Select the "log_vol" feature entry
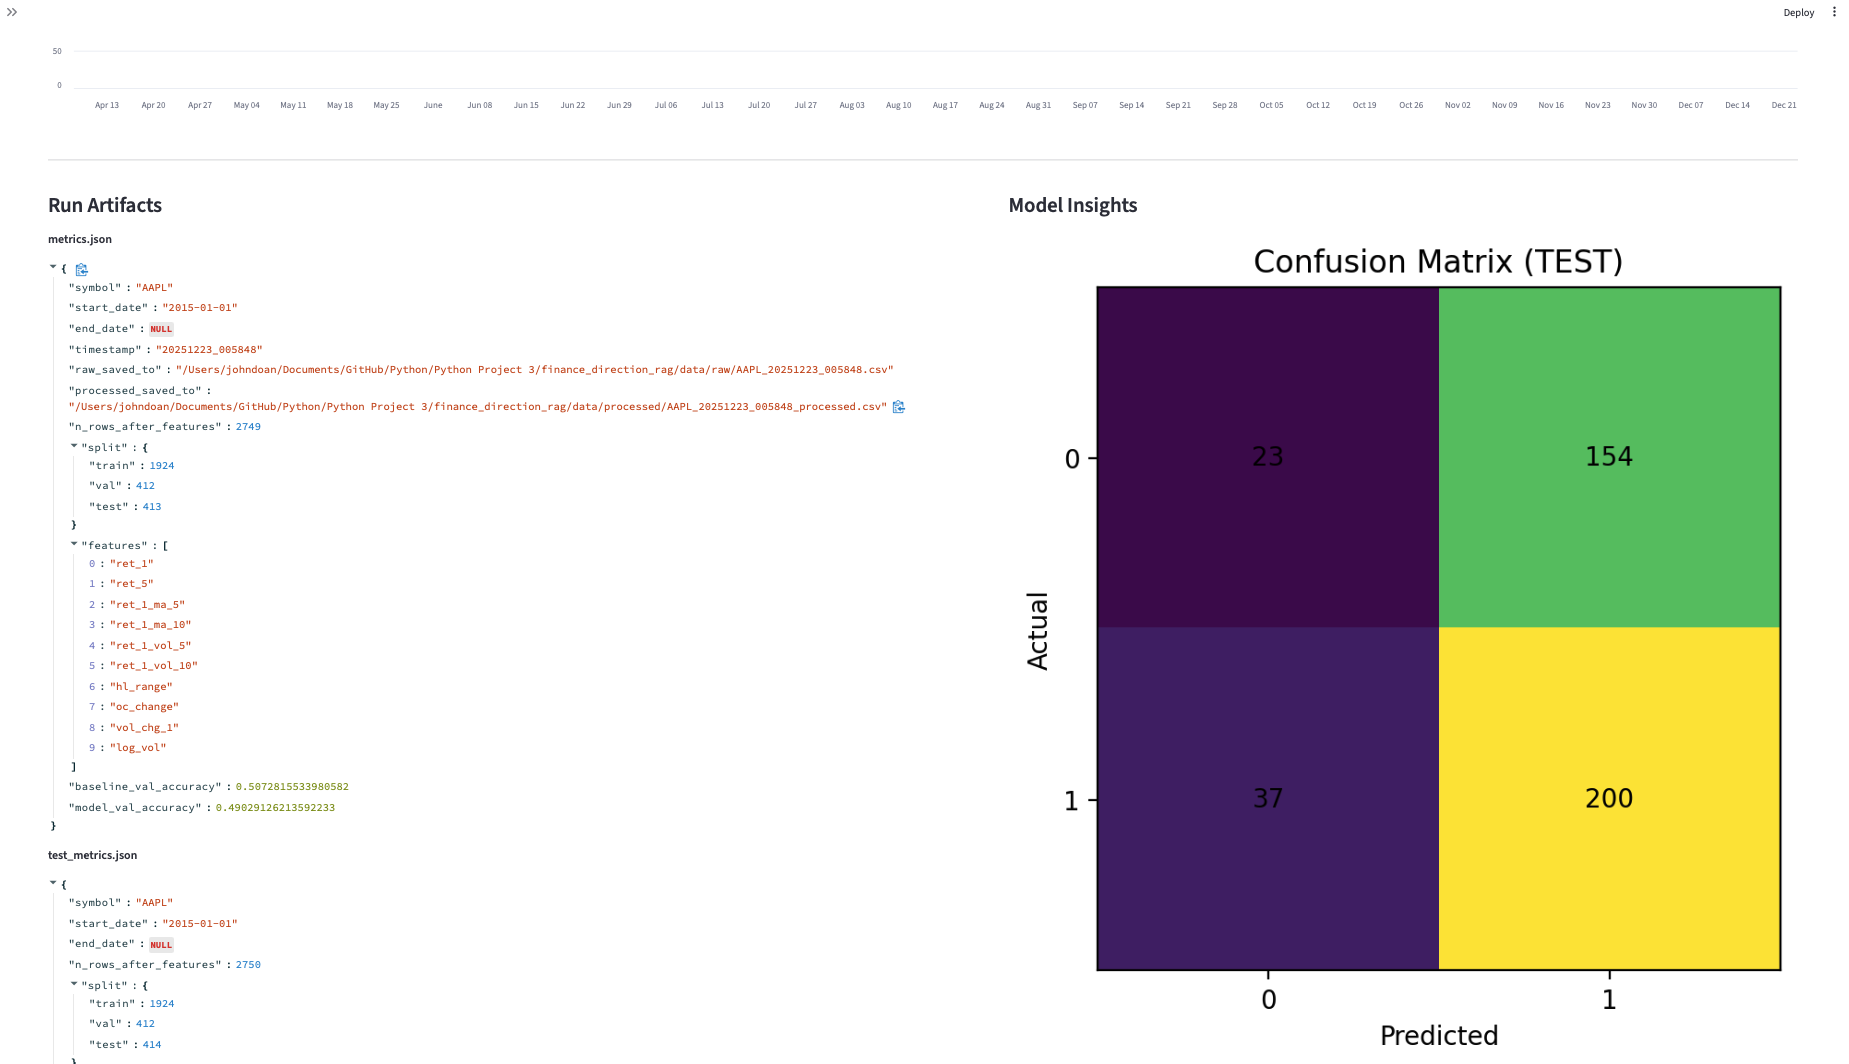This screenshot has height=1064, width=1849. point(139,747)
